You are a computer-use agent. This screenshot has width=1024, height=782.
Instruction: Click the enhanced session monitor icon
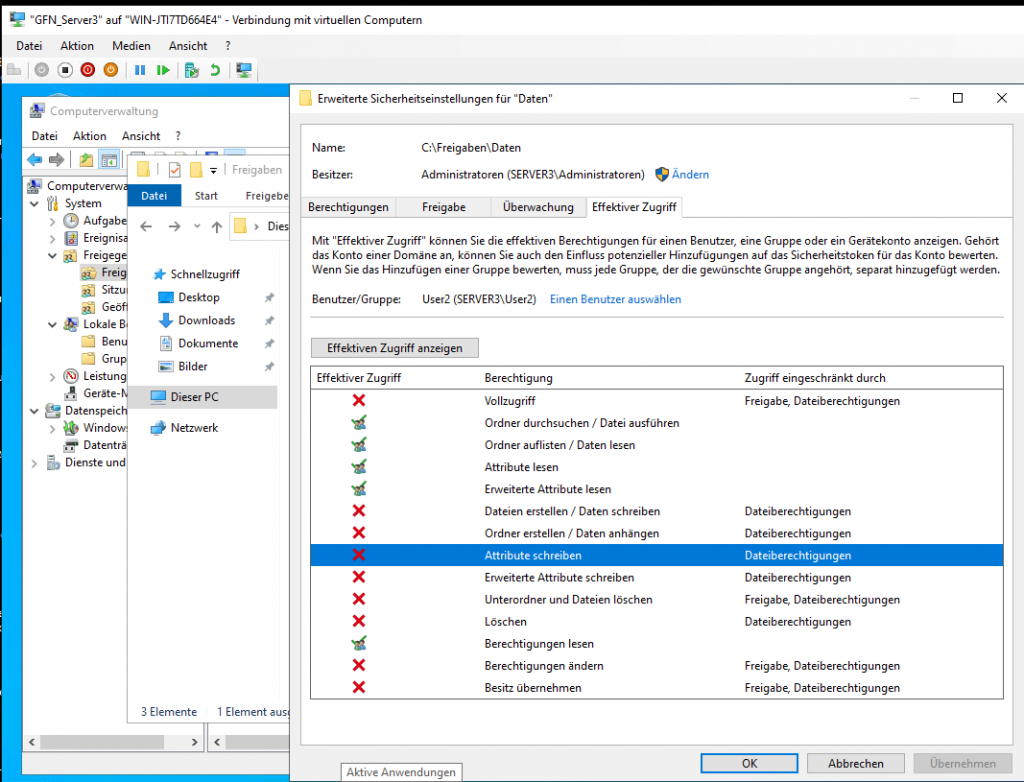click(243, 70)
